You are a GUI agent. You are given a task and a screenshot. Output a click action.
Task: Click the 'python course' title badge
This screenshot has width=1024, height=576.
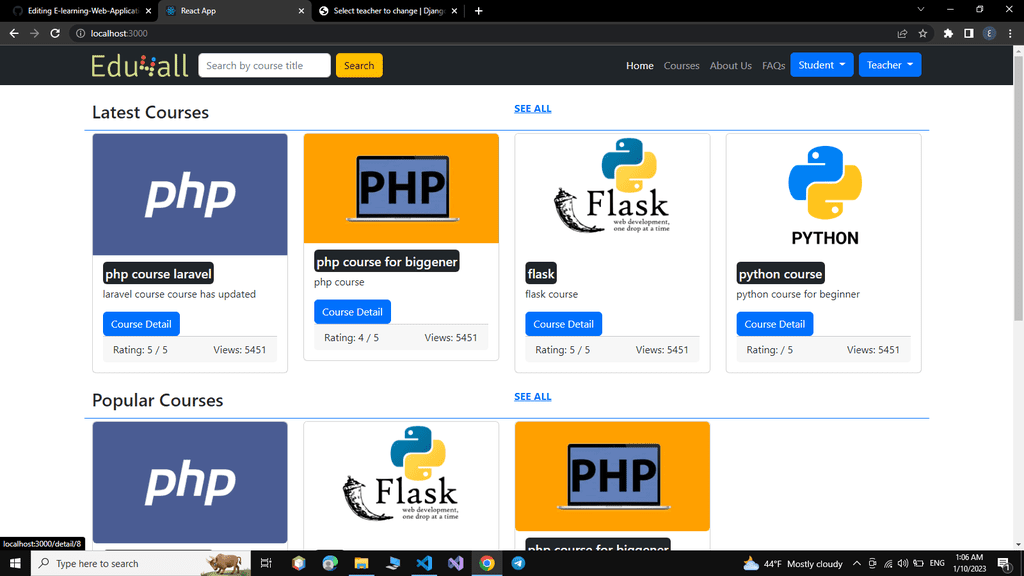pos(780,274)
